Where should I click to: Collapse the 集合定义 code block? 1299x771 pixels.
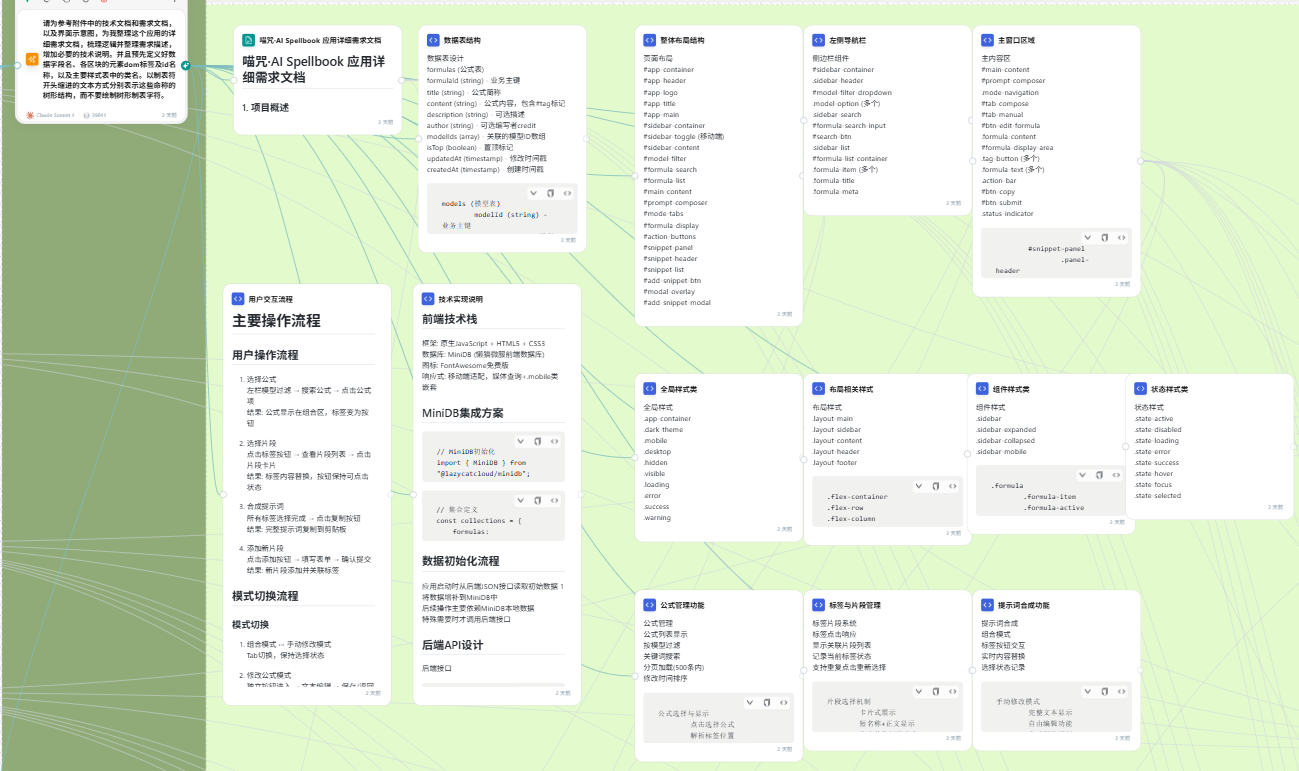pos(520,500)
